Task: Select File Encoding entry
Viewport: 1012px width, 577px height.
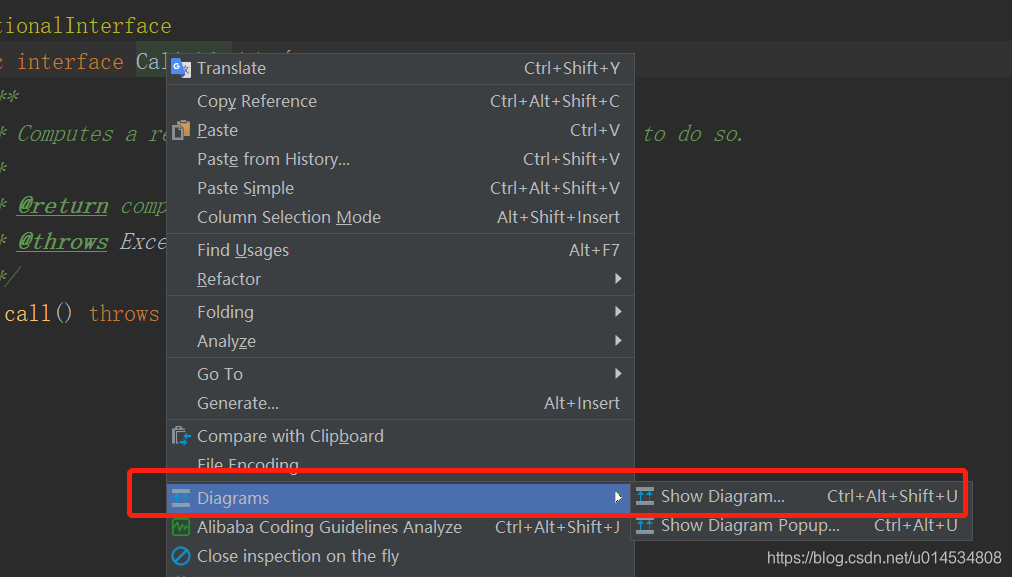Action: tap(400, 464)
